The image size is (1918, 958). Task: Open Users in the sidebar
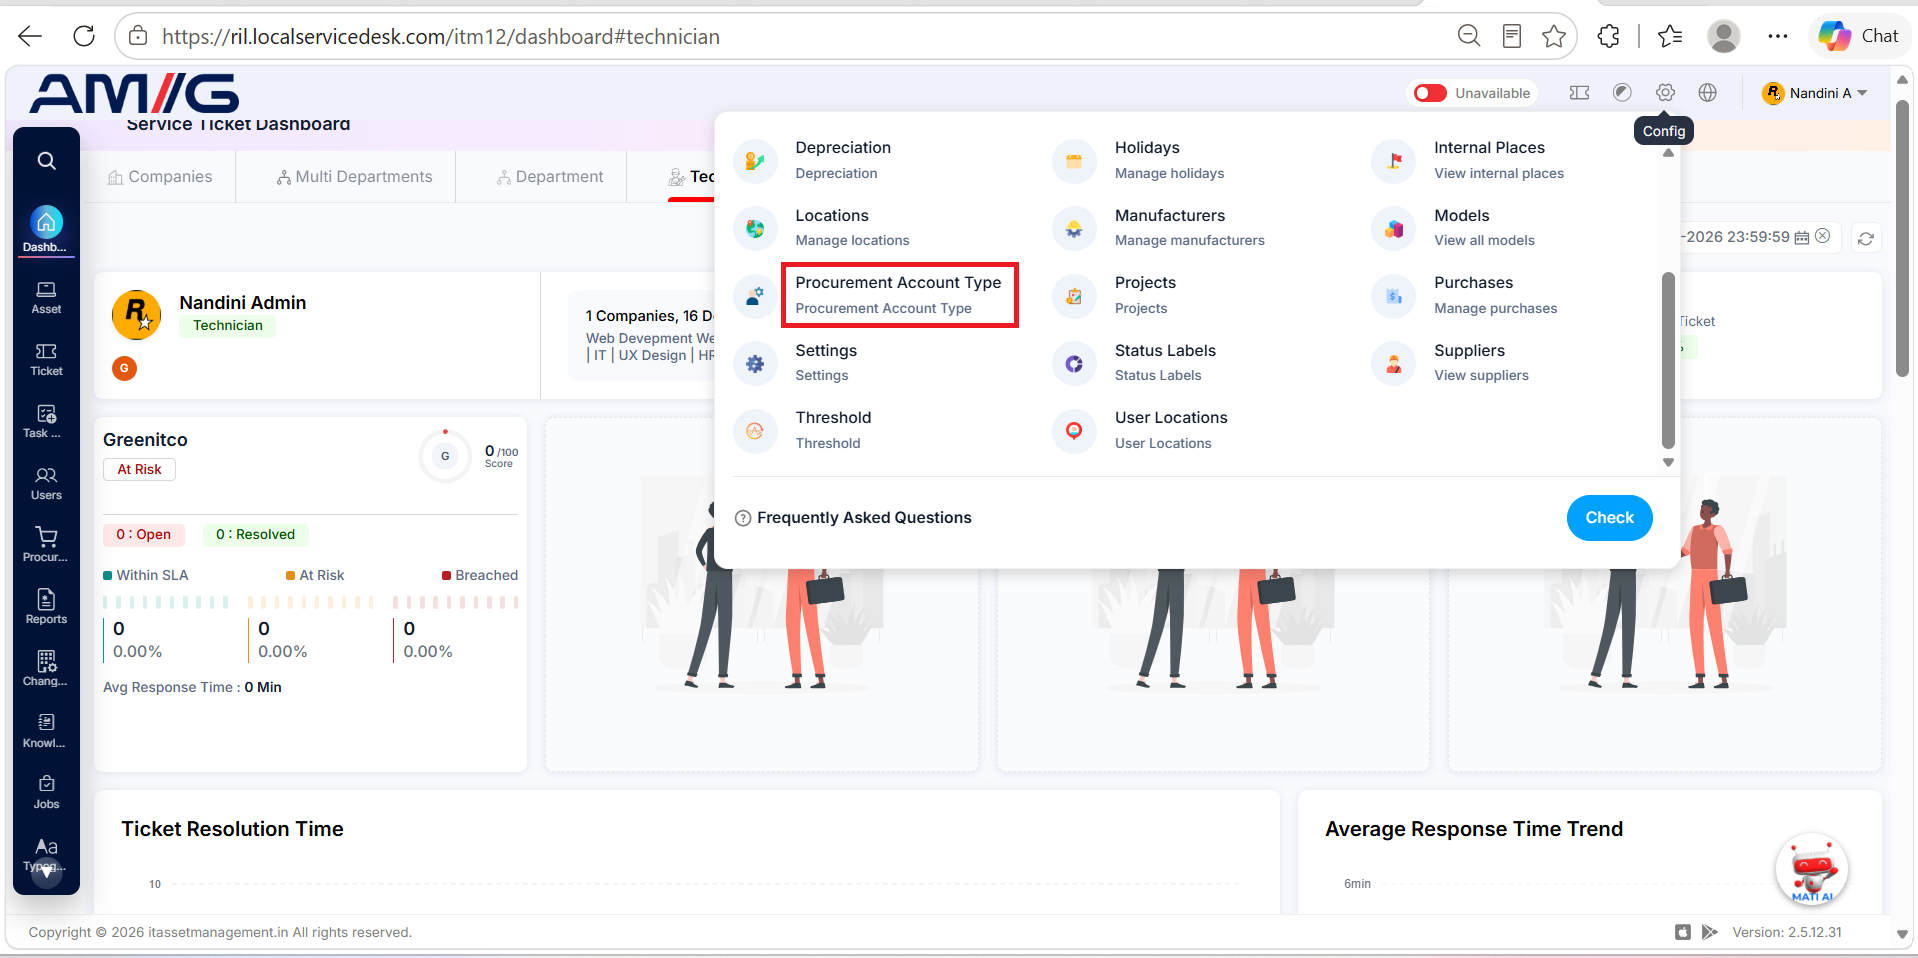pos(46,484)
